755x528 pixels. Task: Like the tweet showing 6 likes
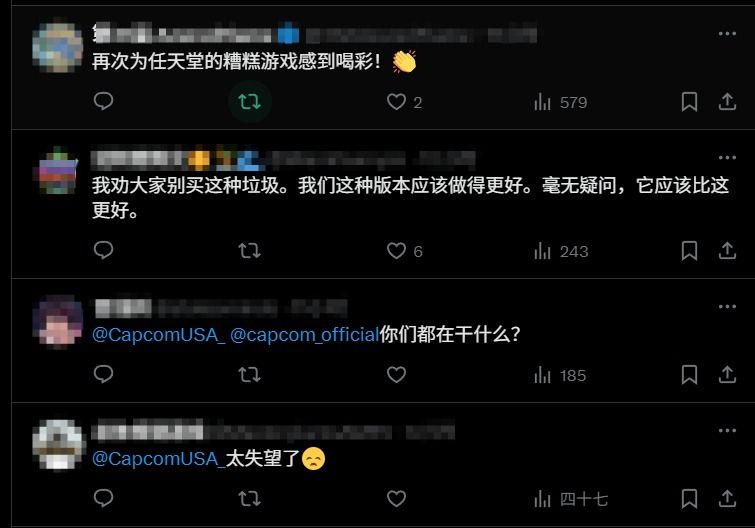[x=396, y=251]
